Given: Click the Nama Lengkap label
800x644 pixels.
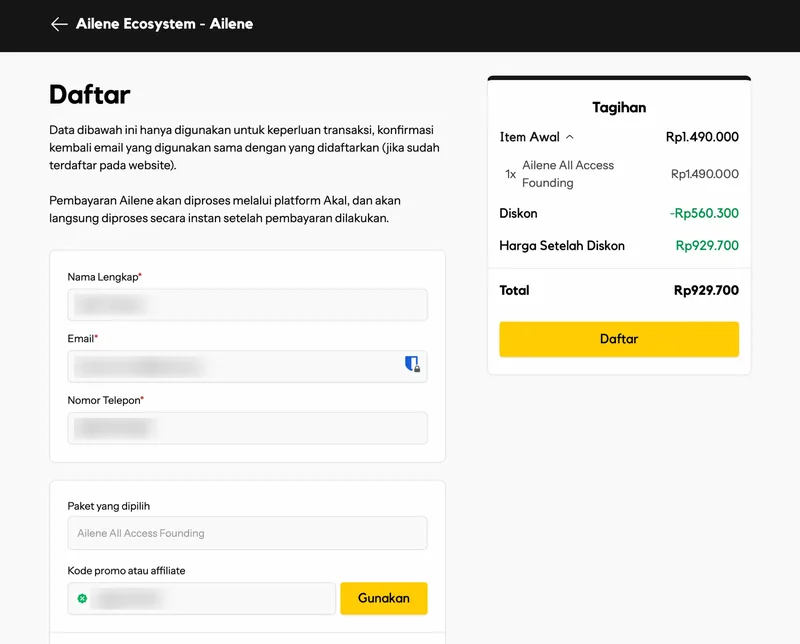Looking at the screenshot, I should pos(103,277).
